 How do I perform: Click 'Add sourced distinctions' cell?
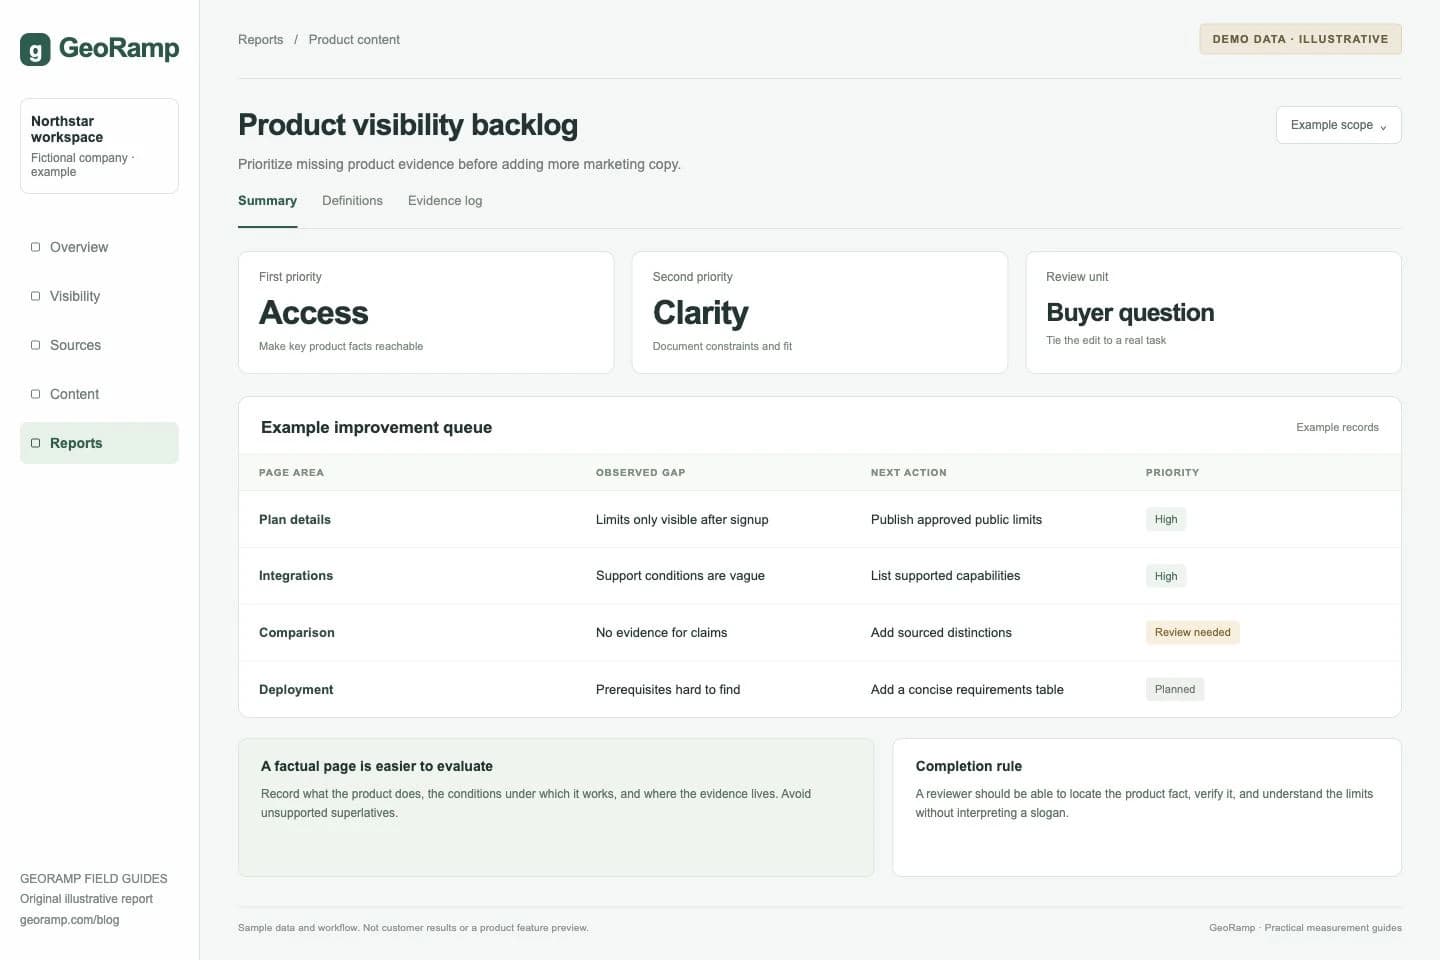(x=941, y=633)
